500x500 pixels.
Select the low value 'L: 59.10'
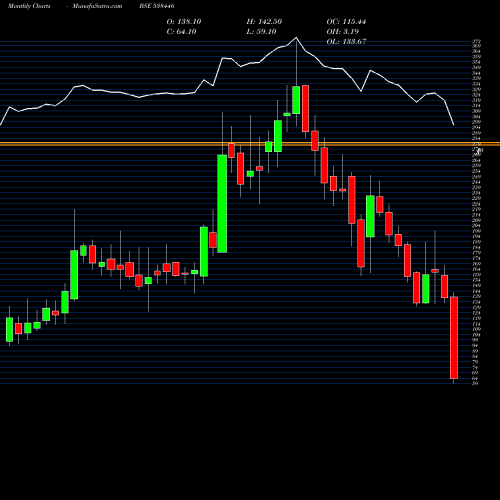(261, 32)
